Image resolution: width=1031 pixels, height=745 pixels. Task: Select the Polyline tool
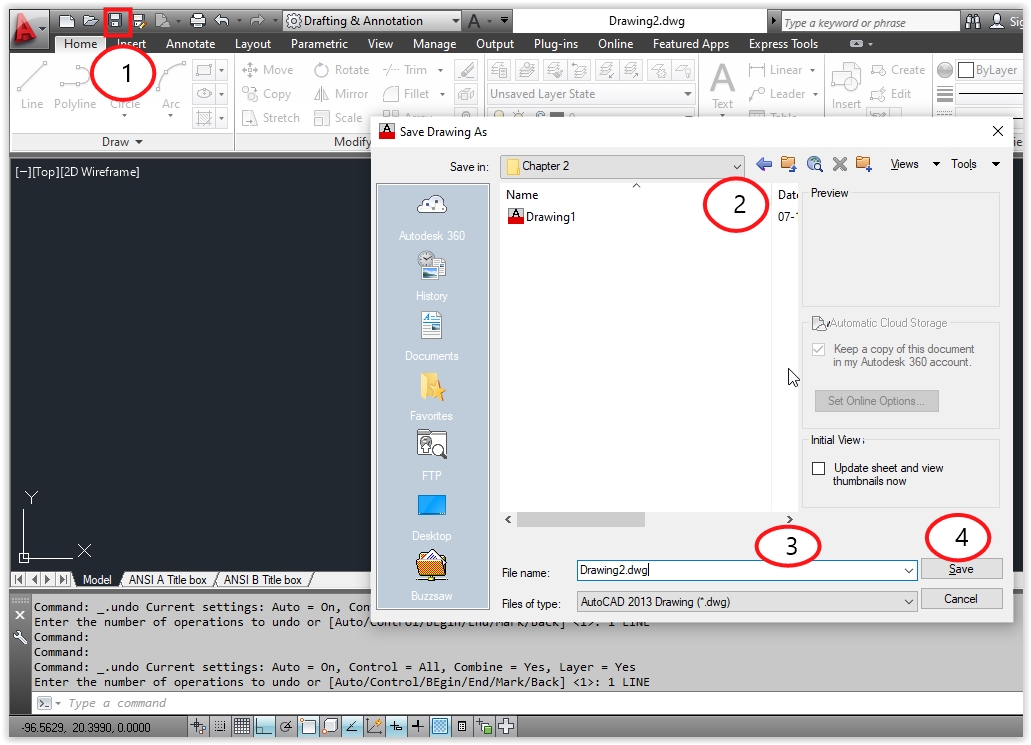coord(75,85)
